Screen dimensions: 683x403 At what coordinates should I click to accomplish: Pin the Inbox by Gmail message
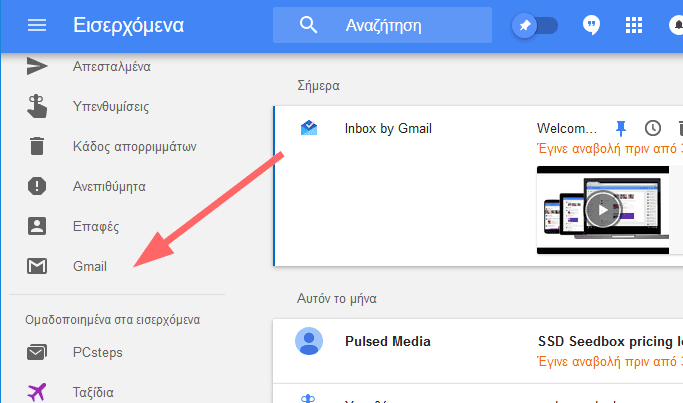[x=621, y=129]
